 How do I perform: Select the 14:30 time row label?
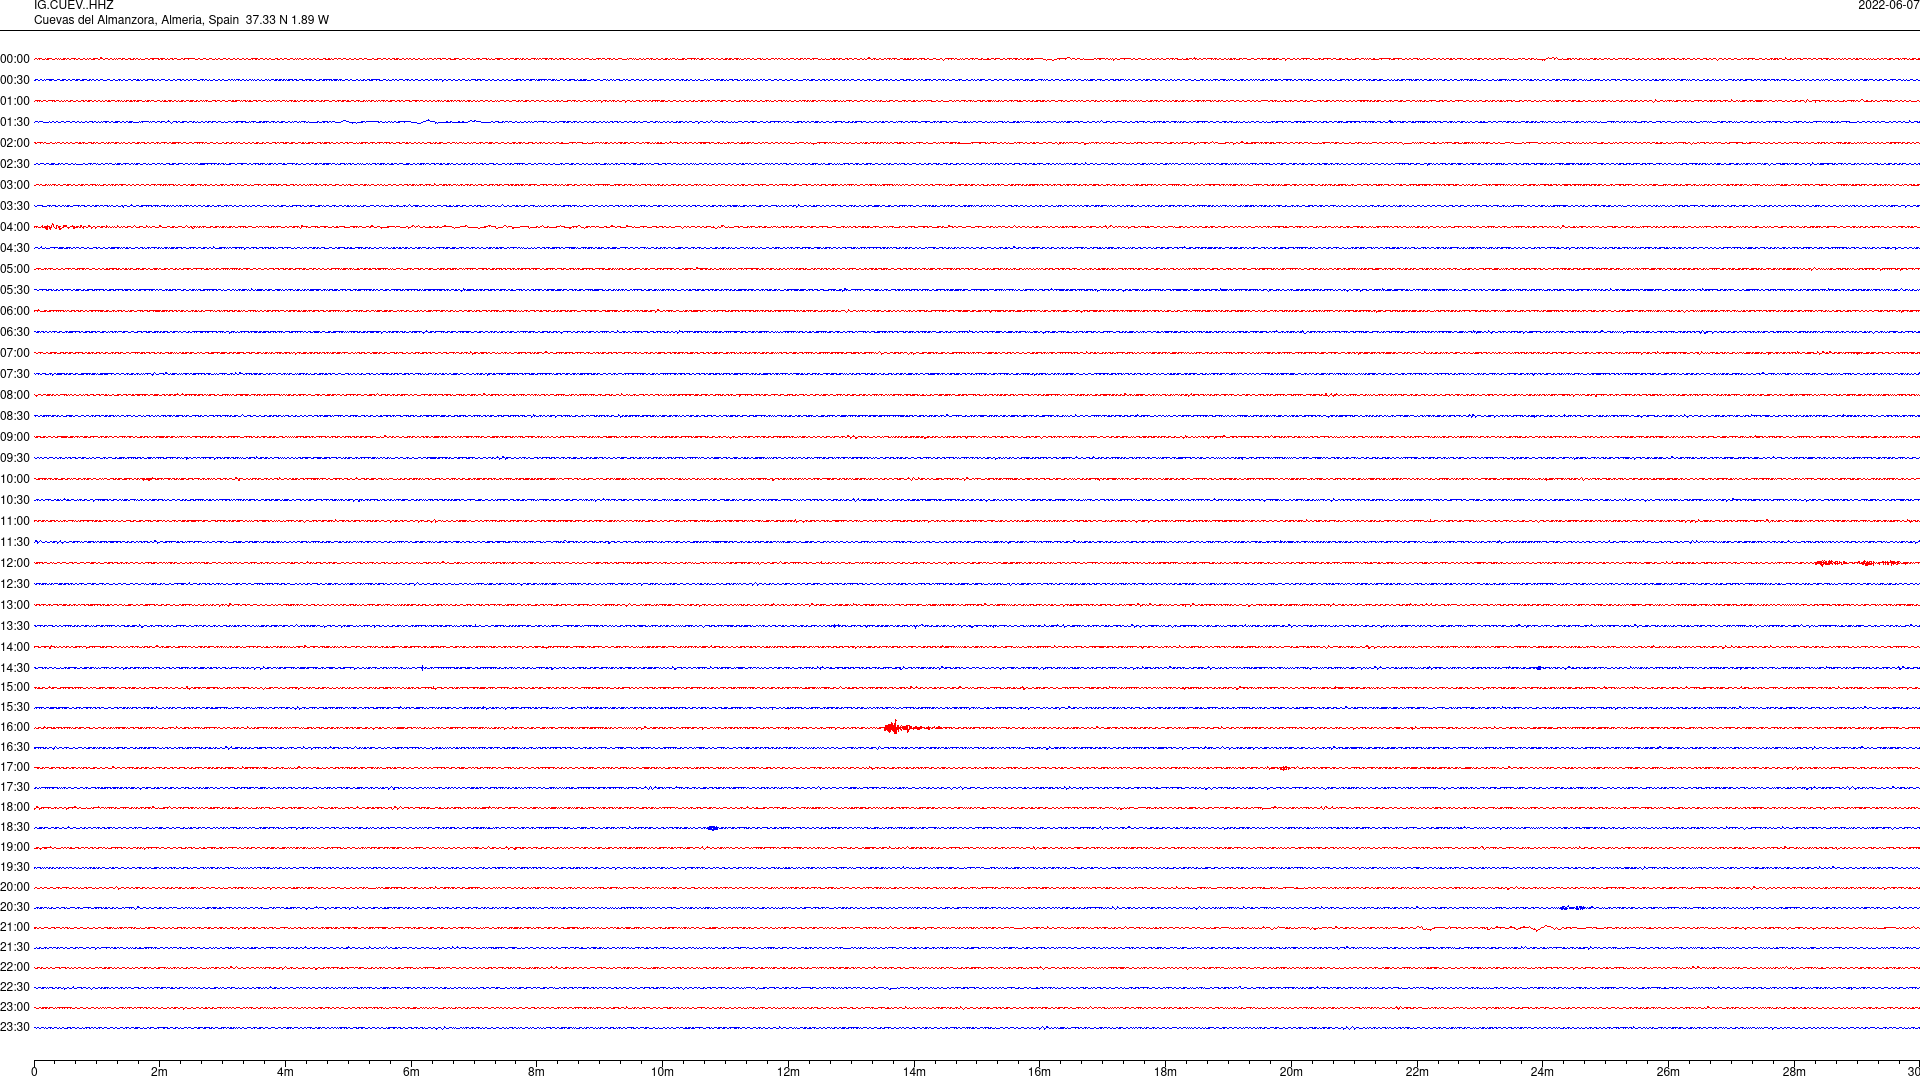pyautogui.click(x=15, y=668)
